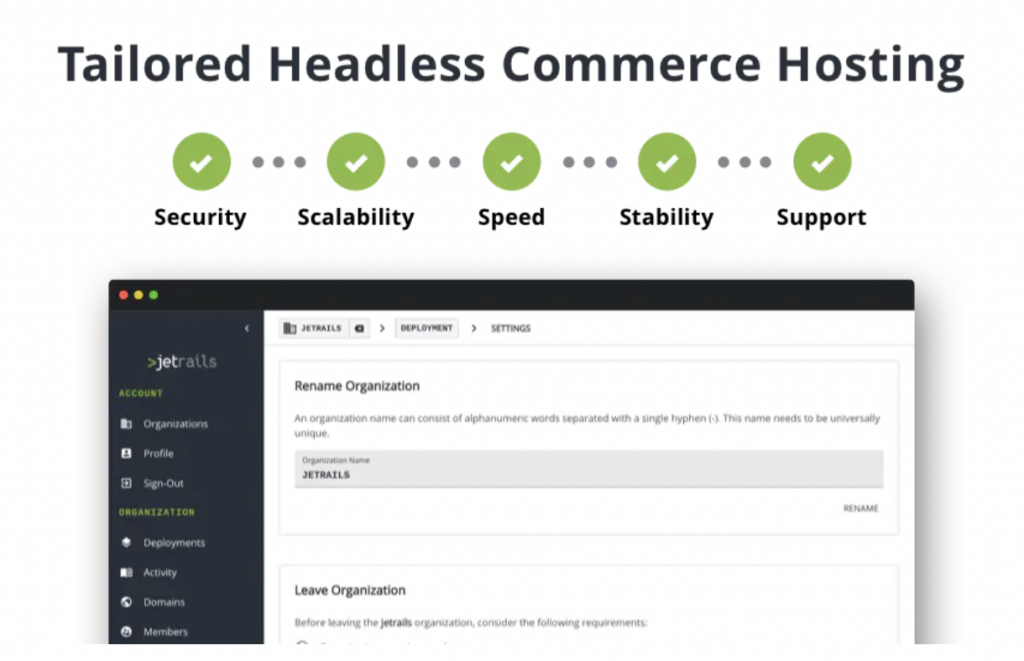Screen dimensions: 1024x661
Task: Click the green Support checkmark
Action: pos(821,160)
